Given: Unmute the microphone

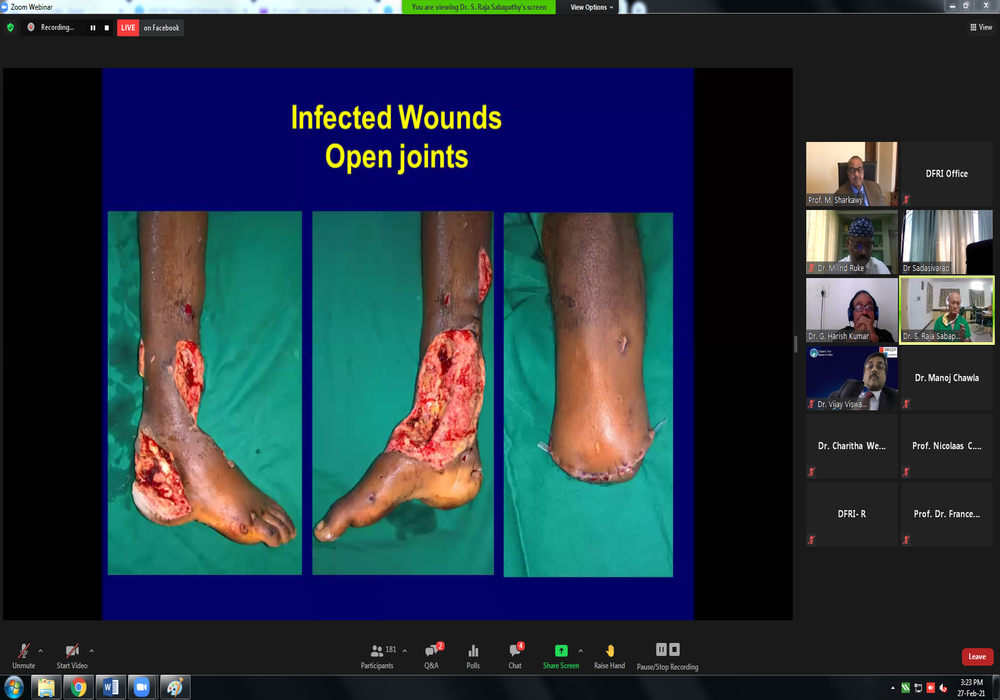Looking at the screenshot, I should click(x=23, y=652).
